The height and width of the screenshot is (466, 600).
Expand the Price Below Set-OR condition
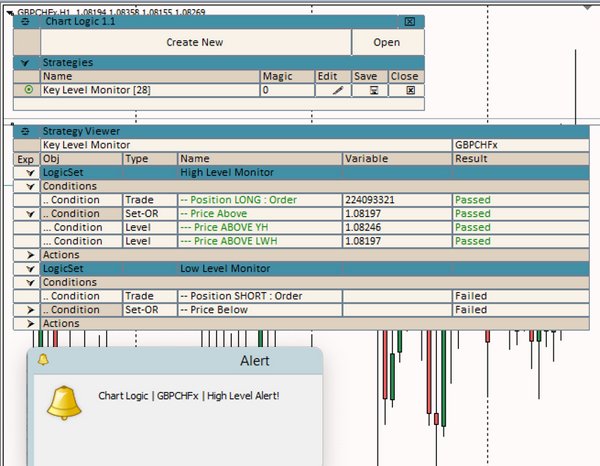(30, 310)
